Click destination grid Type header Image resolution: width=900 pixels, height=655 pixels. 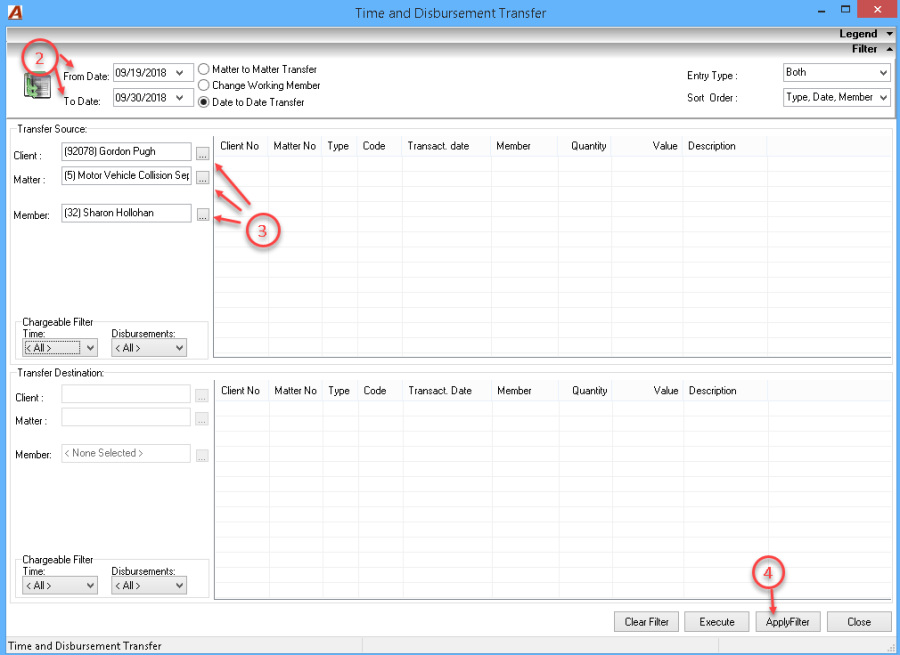(340, 390)
